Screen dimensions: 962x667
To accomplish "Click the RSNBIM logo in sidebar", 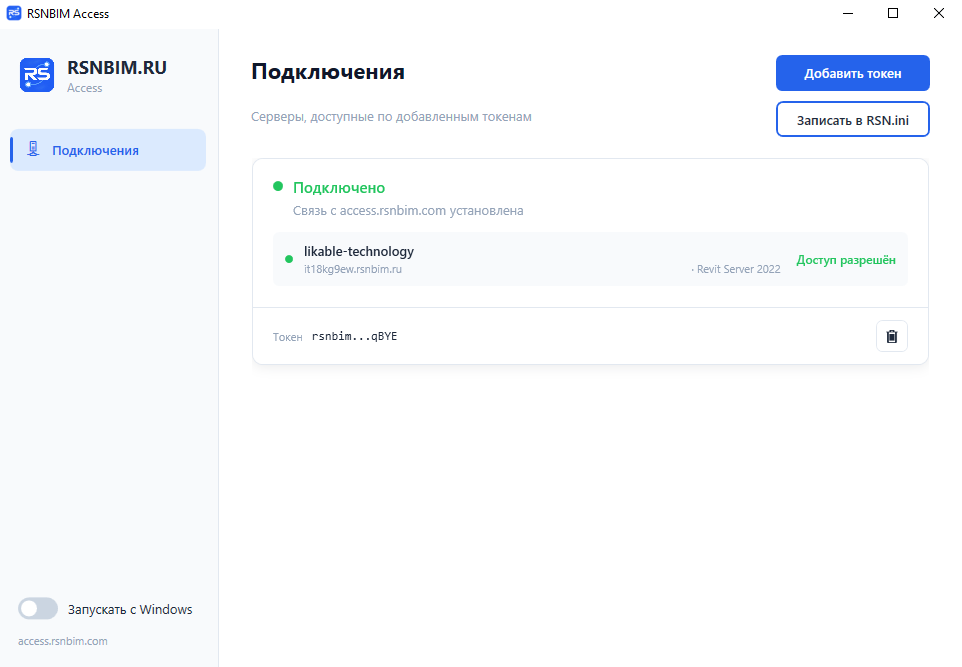I will click(37, 75).
